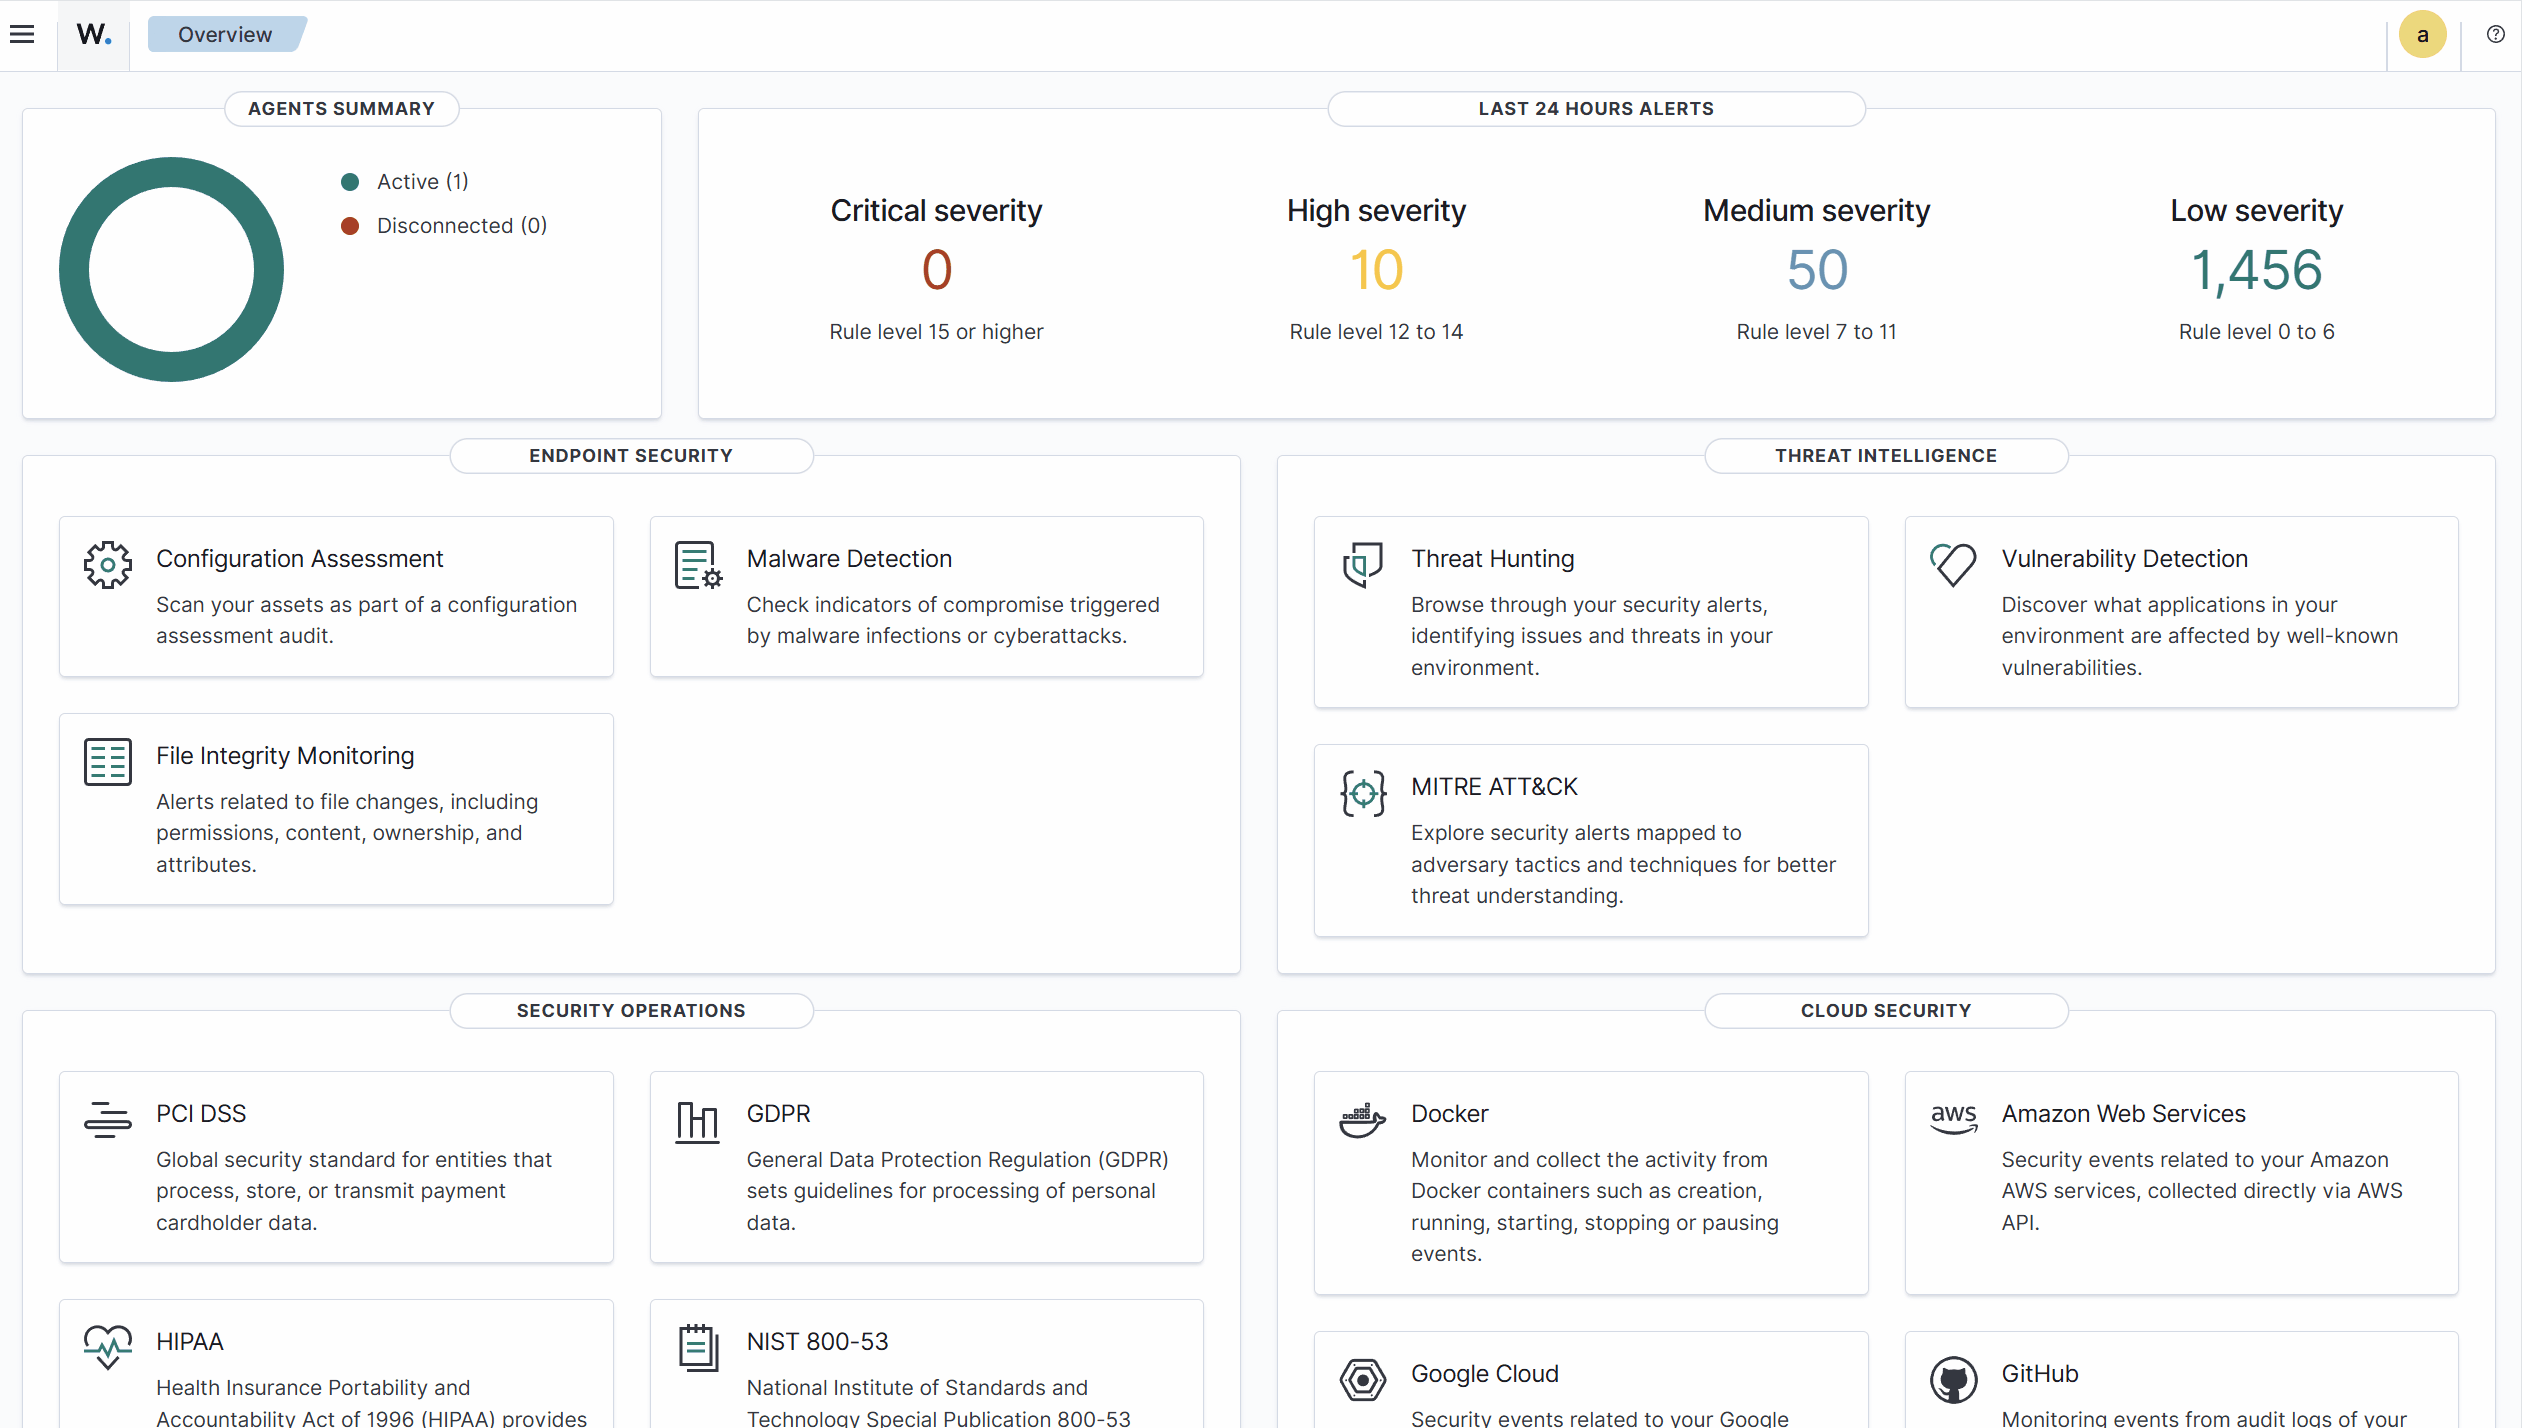
Task: Click the Configuration Assessment gear icon
Action: pyautogui.click(x=108, y=565)
